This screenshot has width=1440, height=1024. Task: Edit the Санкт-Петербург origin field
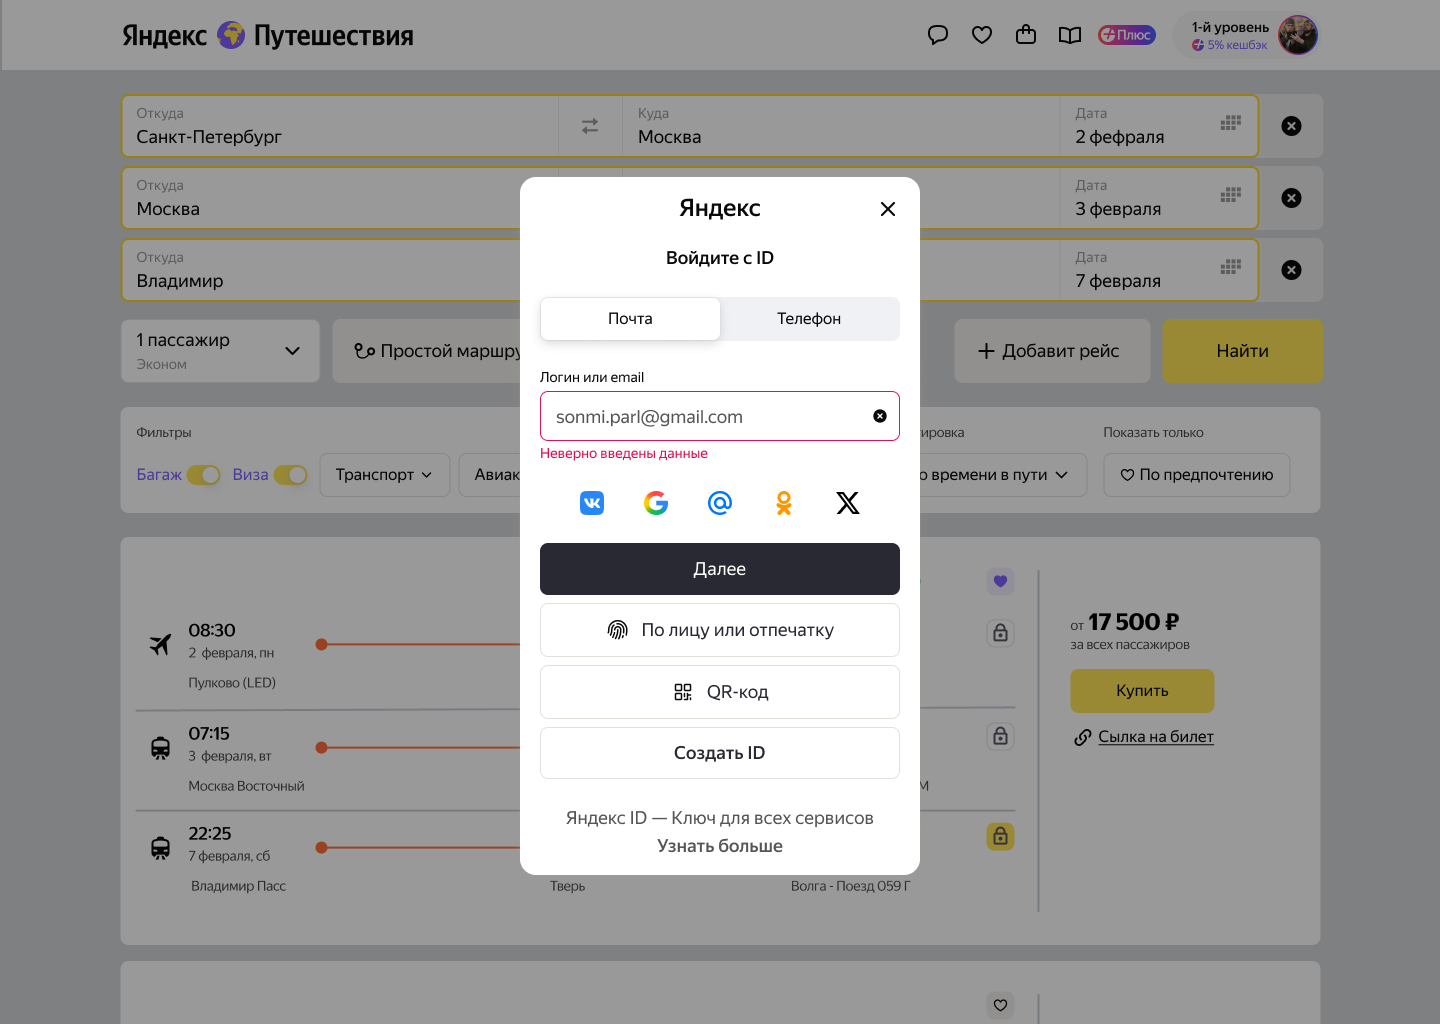(x=340, y=126)
